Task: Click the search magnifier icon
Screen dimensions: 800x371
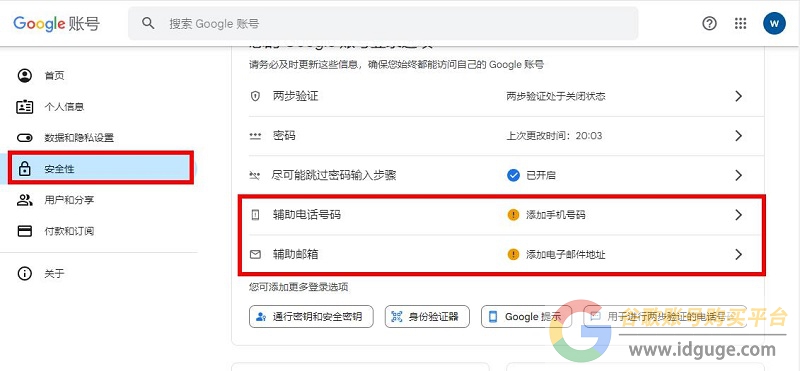Action: pyautogui.click(x=148, y=23)
